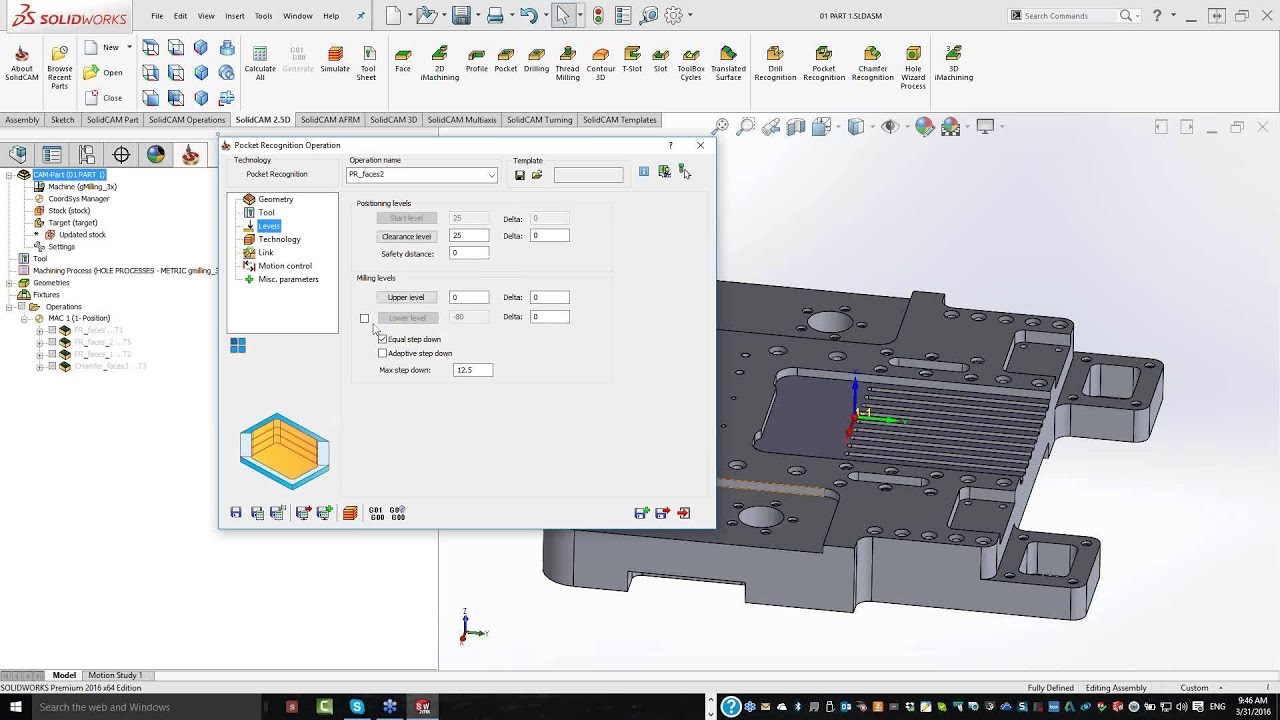
Task: Open the File menu
Action: coord(157,16)
